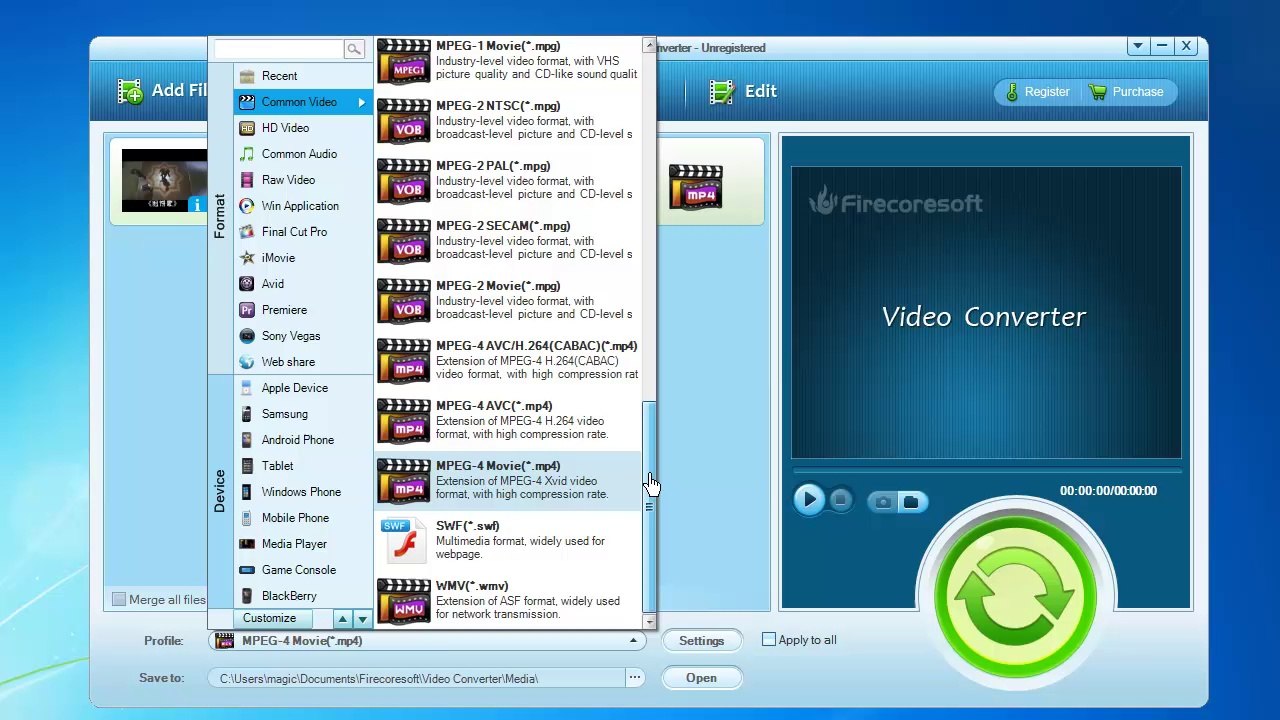Click the Settings button

click(702, 641)
